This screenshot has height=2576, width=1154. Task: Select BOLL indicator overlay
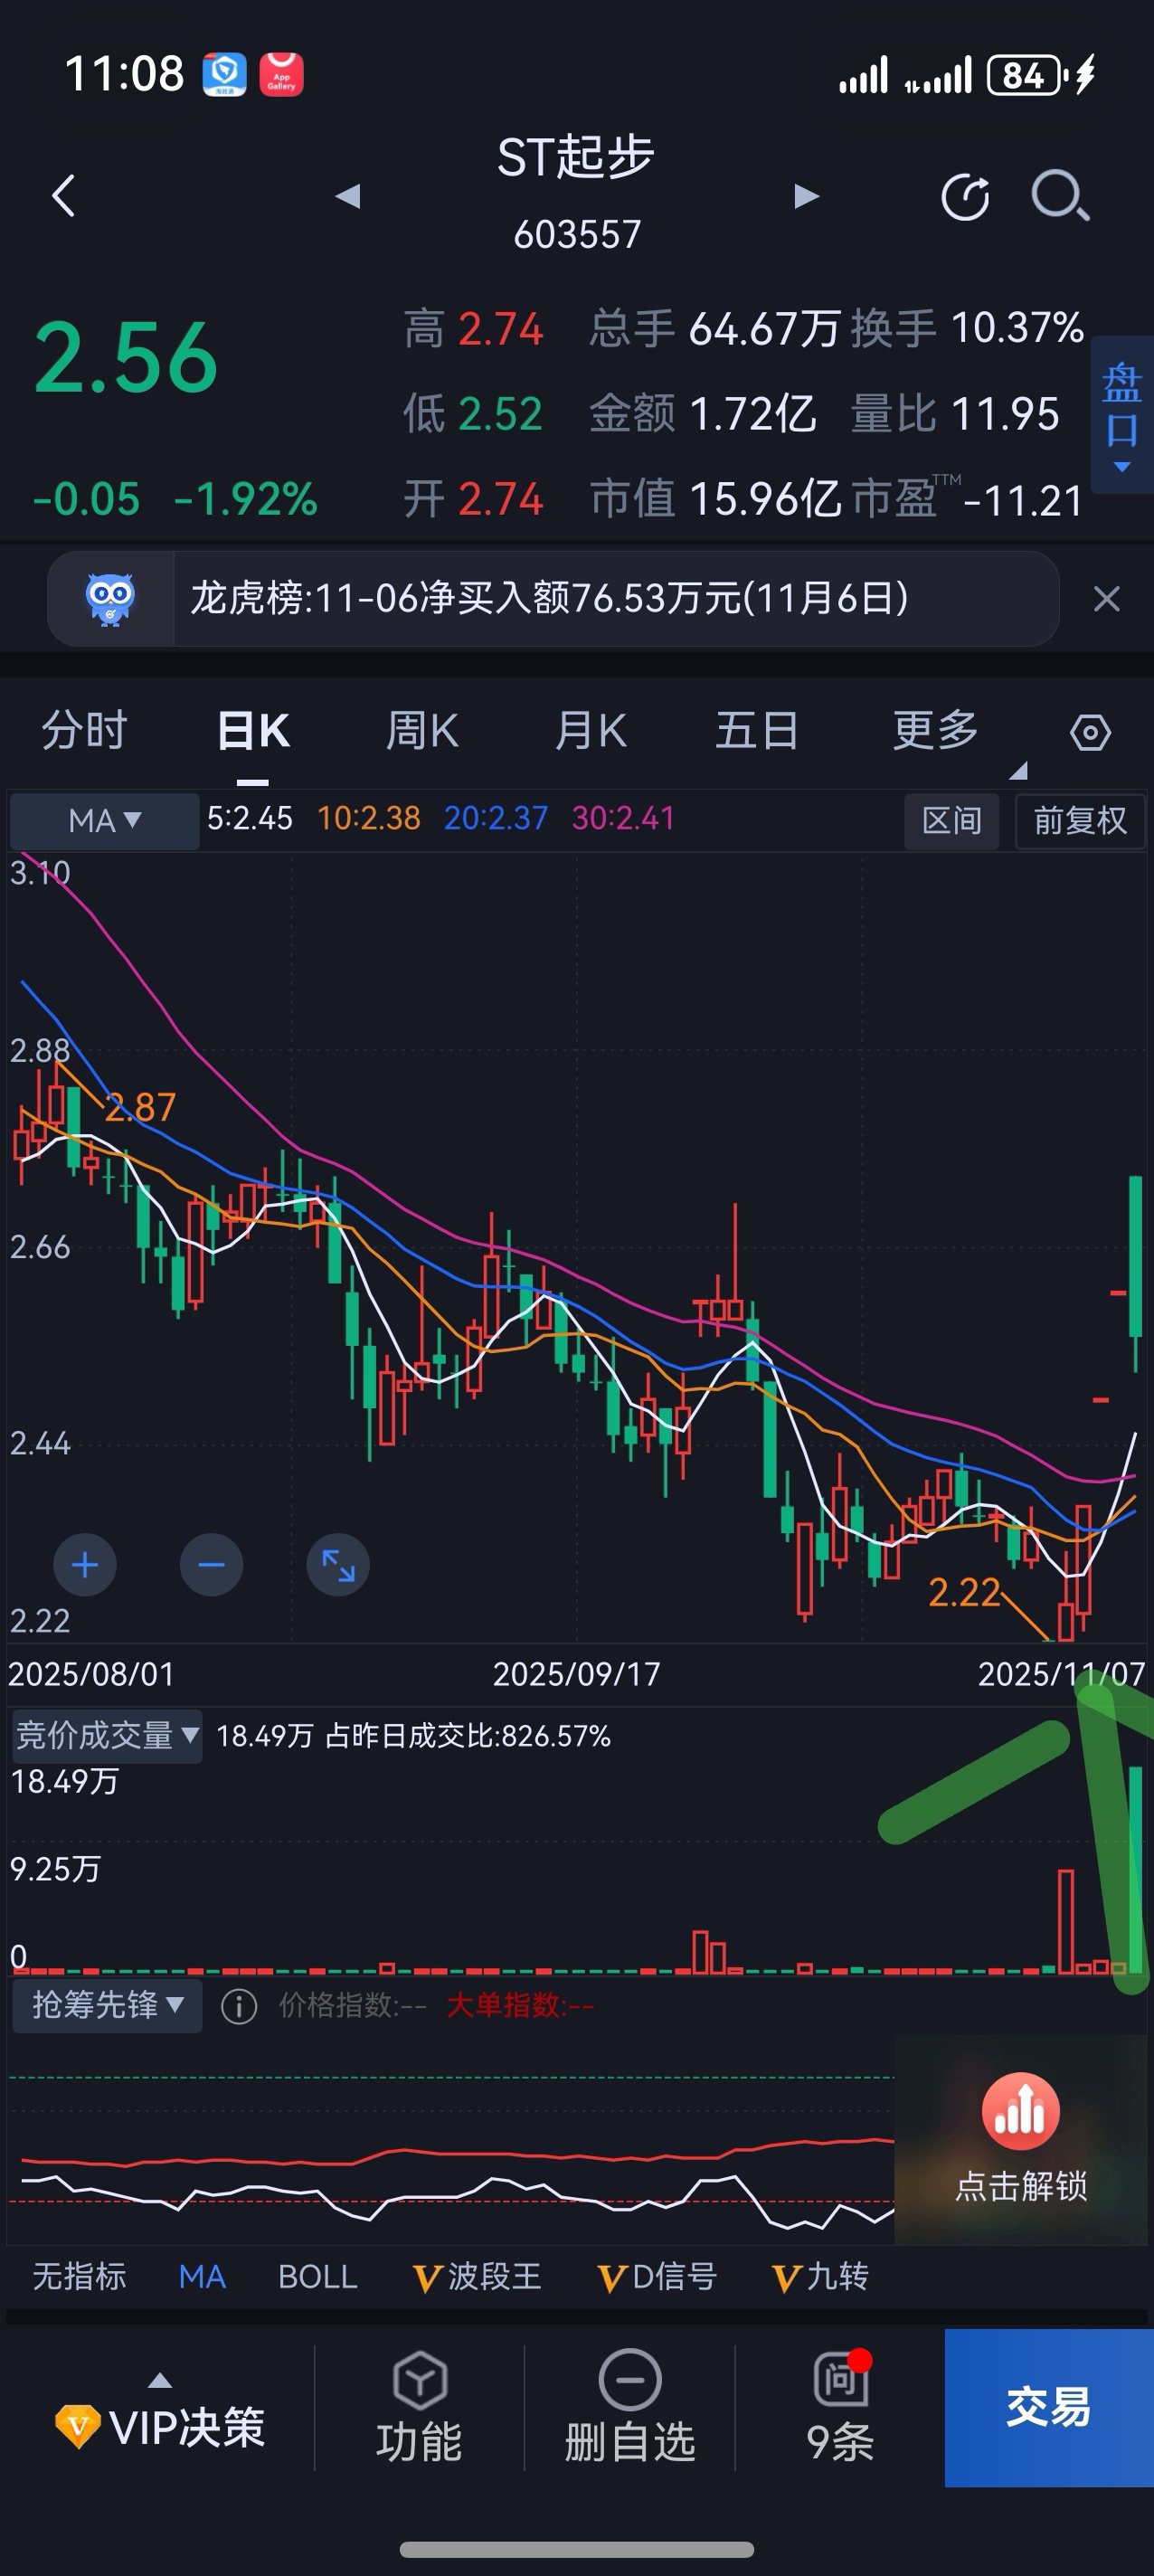point(317,2277)
